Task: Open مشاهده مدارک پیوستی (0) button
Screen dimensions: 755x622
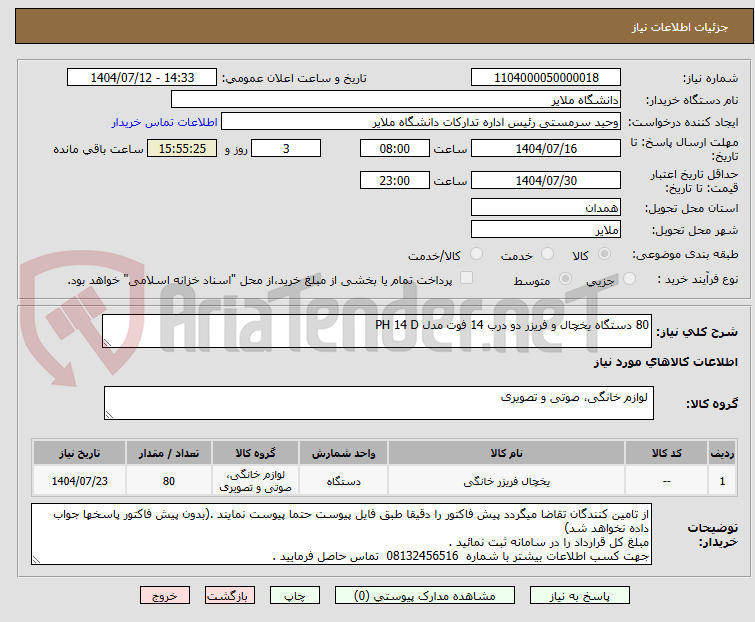Action: (x=425, y=596)
